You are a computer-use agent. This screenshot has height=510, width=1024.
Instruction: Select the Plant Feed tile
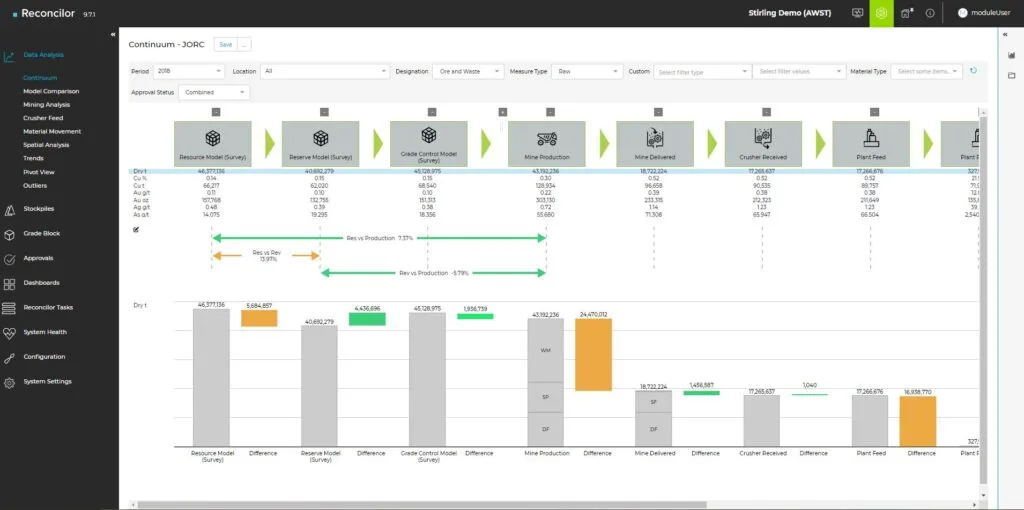tap(871, 144)
